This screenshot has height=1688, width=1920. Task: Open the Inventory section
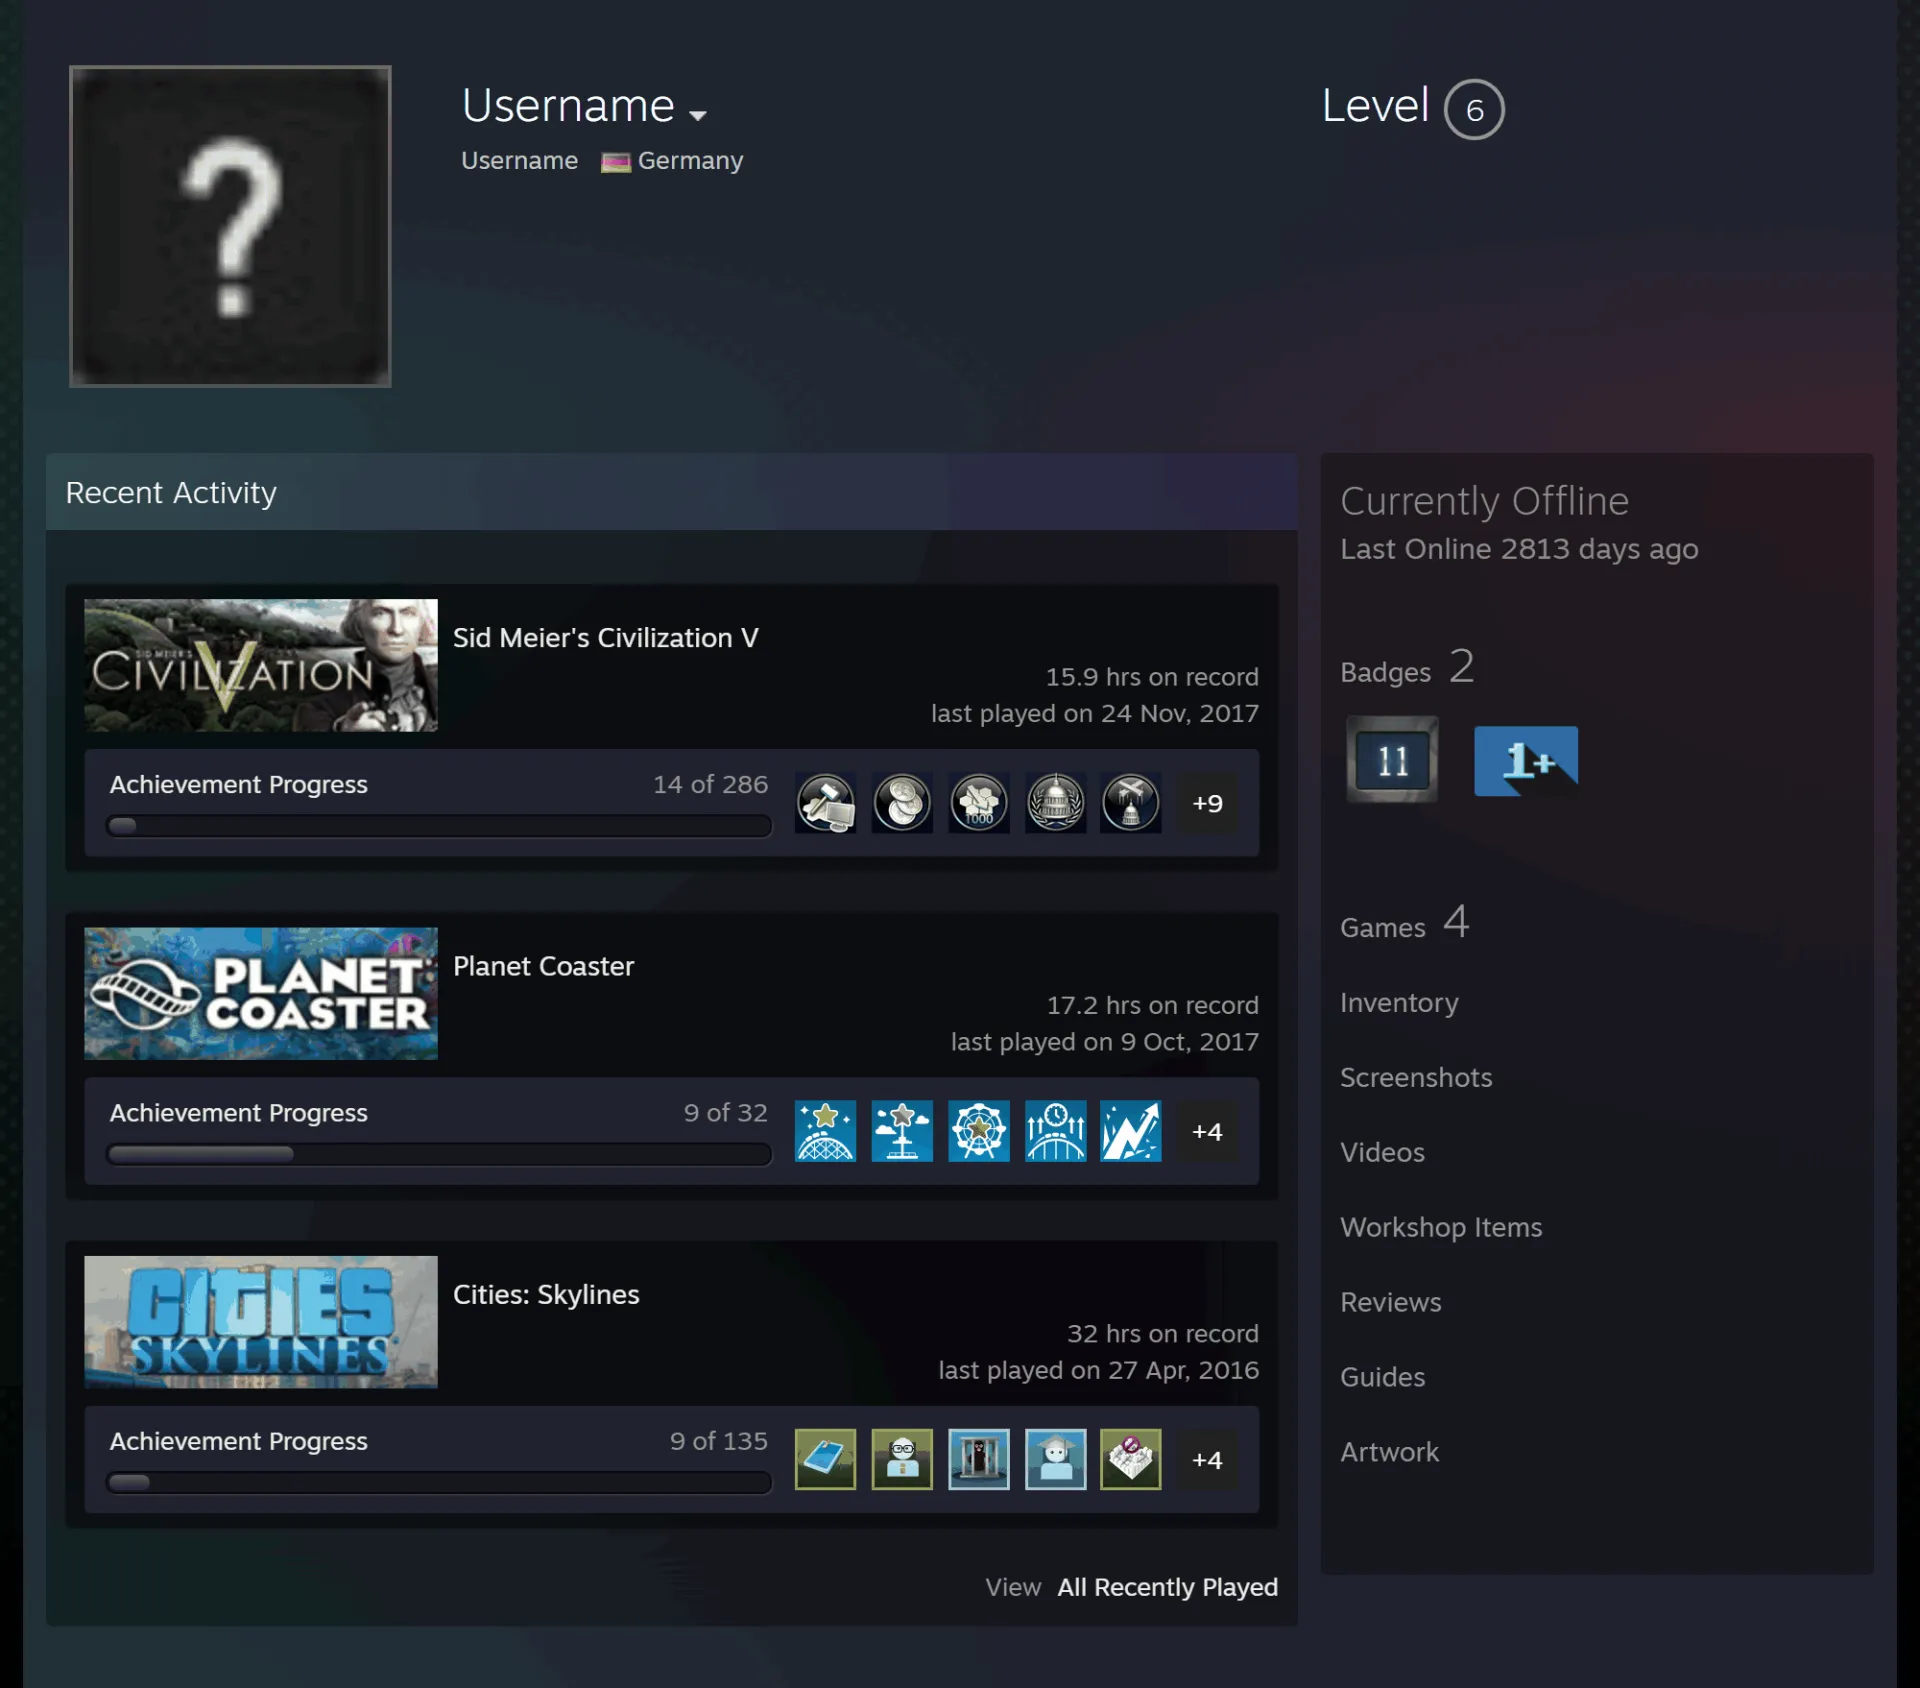pos(1399,1002)
